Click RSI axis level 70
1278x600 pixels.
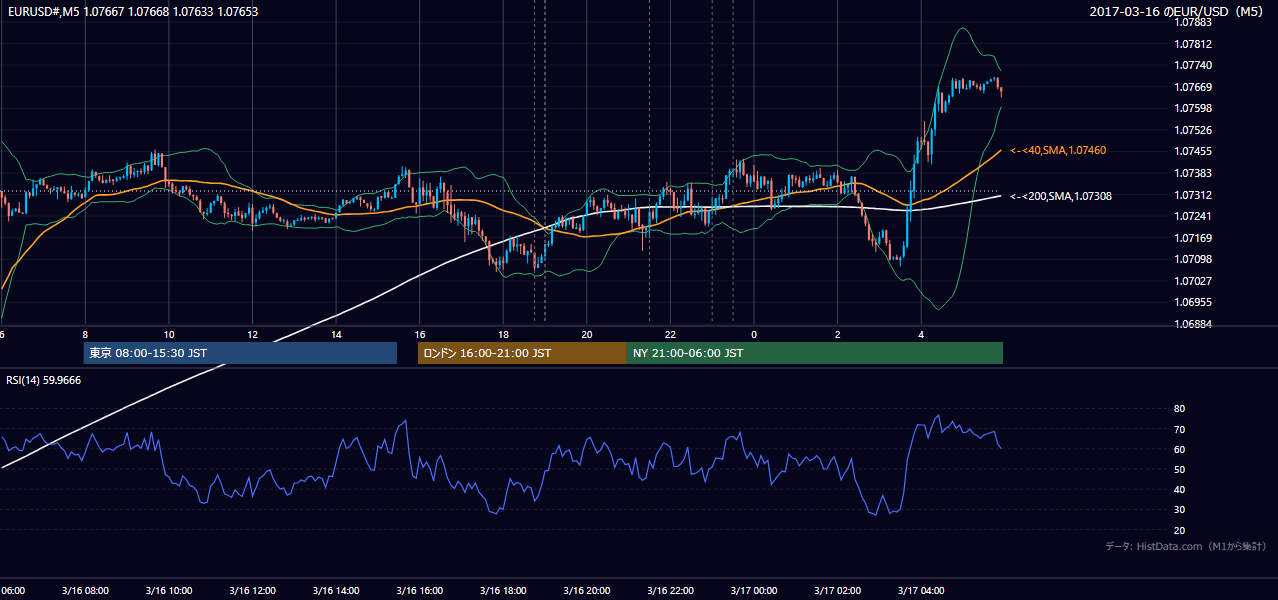(1180, 429)
